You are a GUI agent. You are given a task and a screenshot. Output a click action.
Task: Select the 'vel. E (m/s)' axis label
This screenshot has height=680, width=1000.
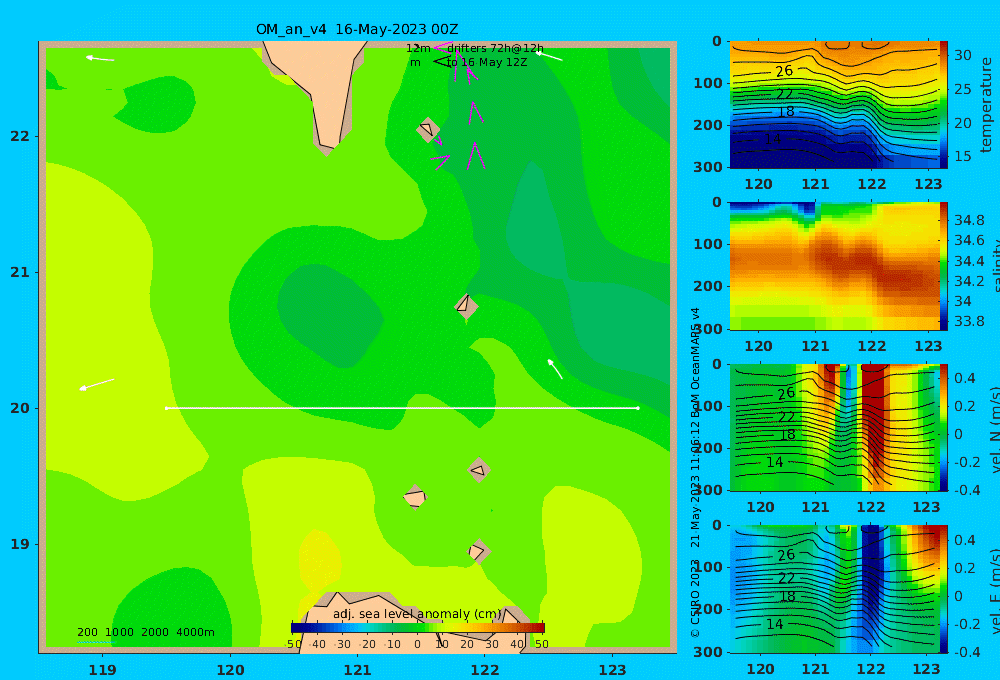(x=995, y=590)
